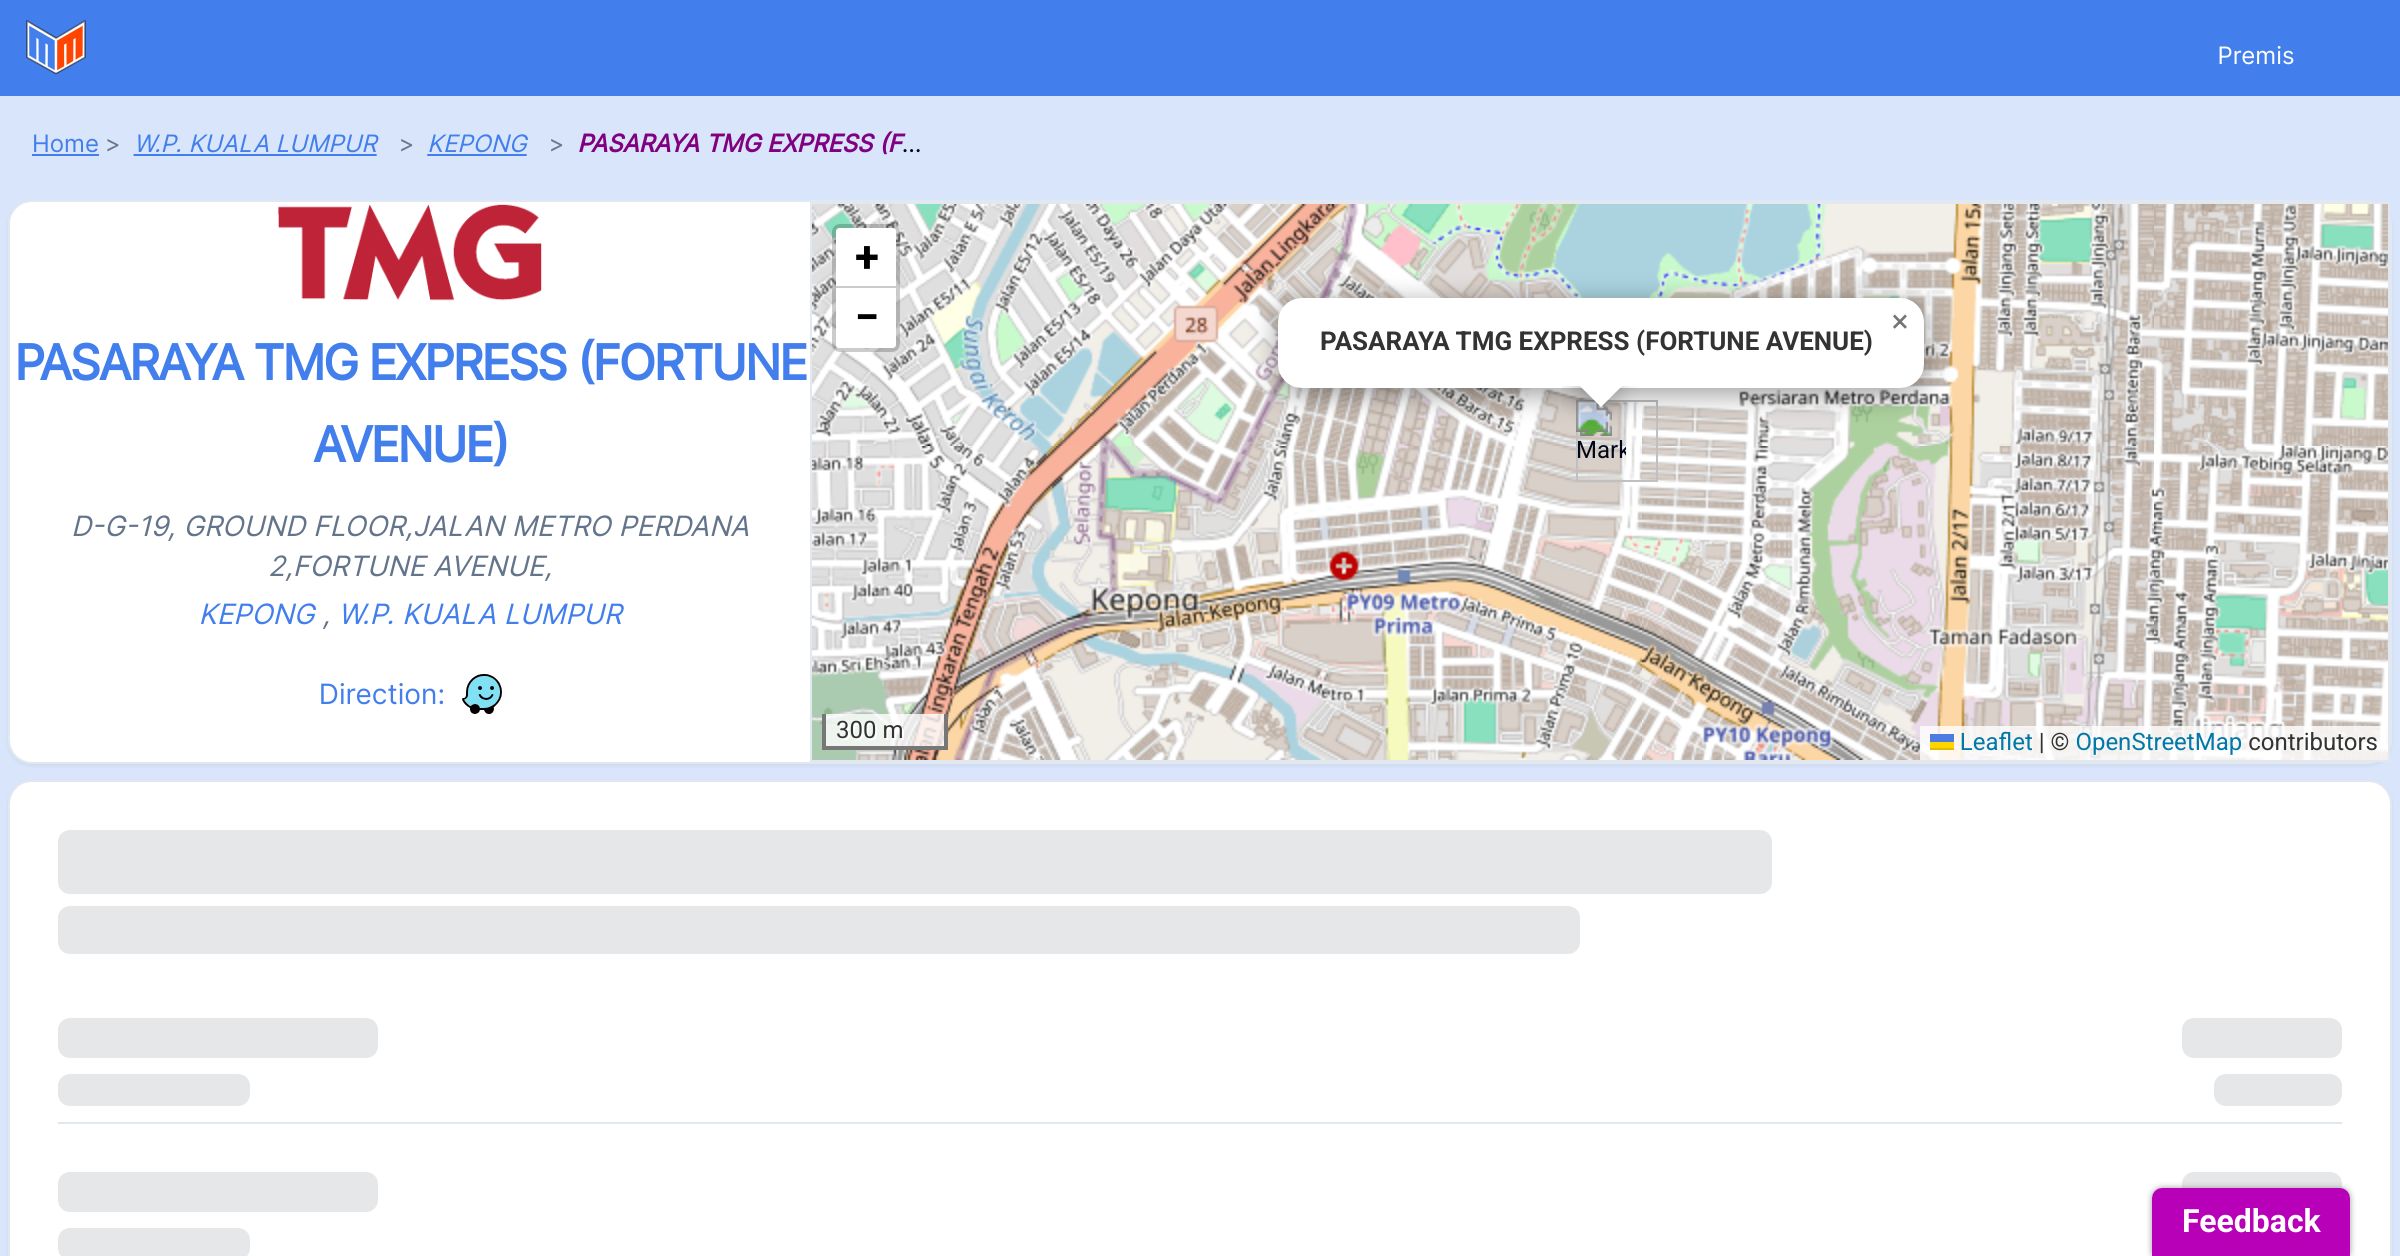Click the Direction: label
Image resolution: width=2400 pixels, height=1256 pixels.
(381, 694)
